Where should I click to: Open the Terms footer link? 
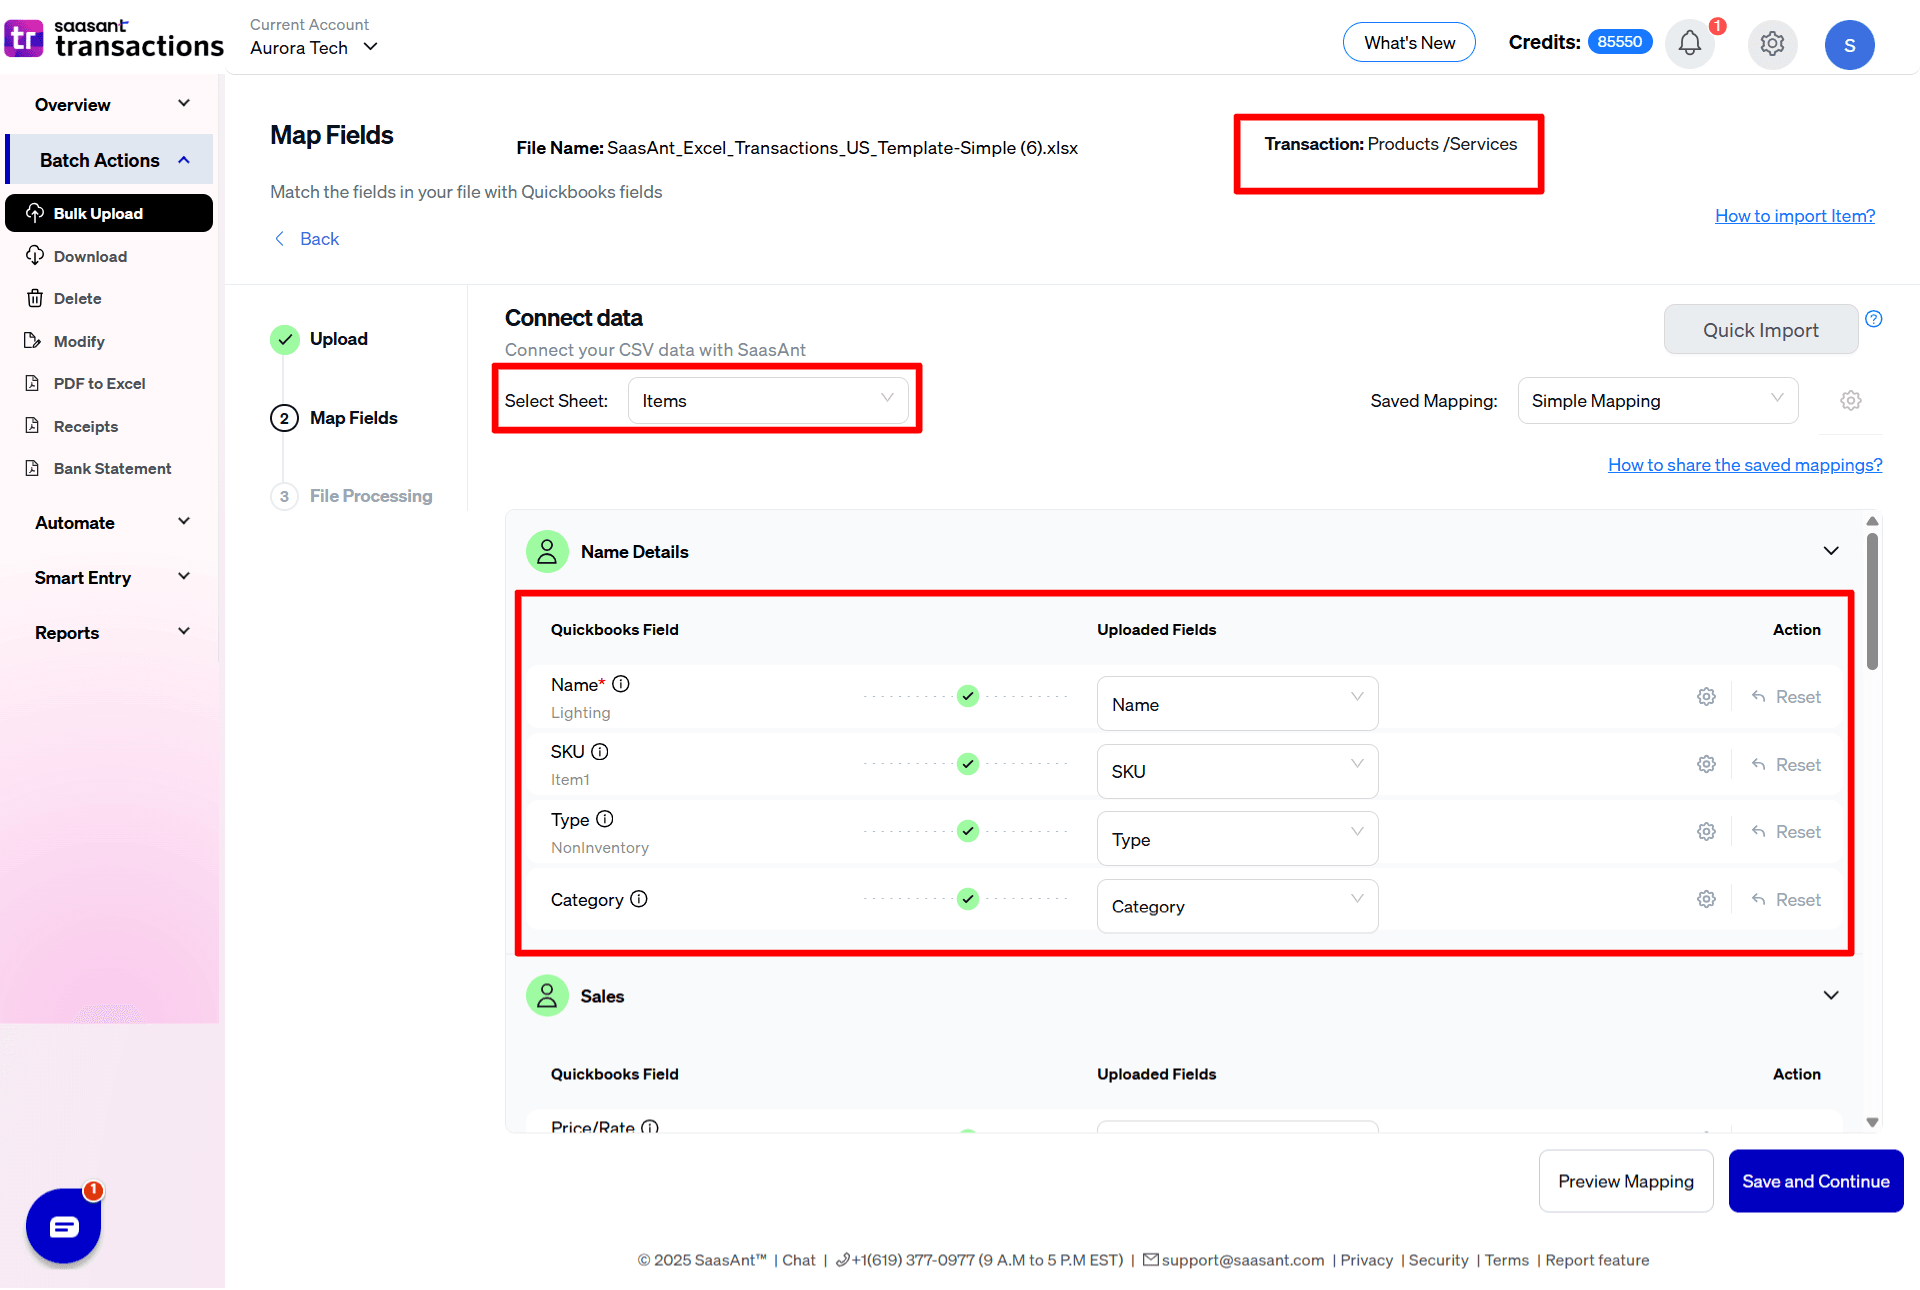1506,1260
